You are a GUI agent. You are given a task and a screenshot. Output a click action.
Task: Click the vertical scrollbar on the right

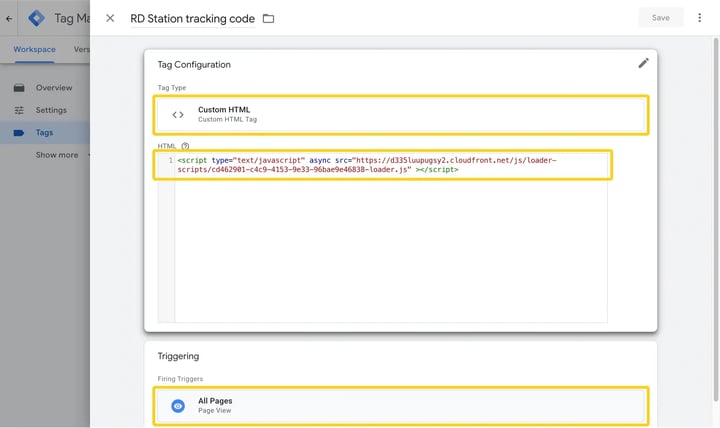715,220
